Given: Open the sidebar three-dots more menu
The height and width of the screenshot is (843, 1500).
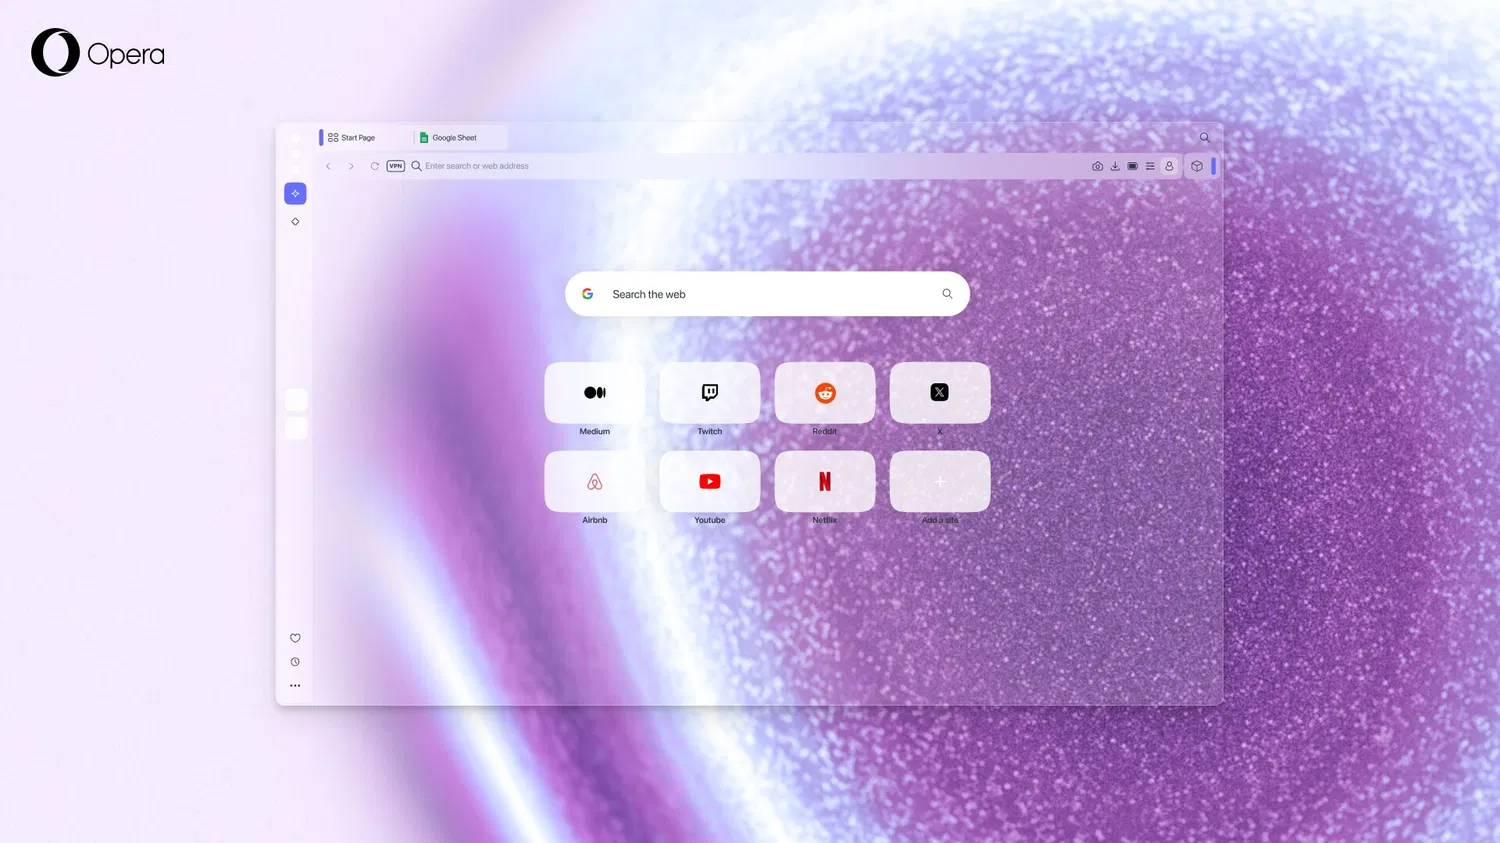Looking at the screenshot, I should click(295, 686).
